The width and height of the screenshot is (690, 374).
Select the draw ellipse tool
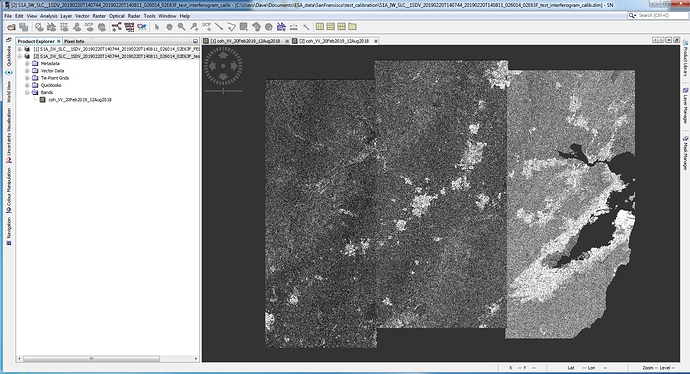268,27
